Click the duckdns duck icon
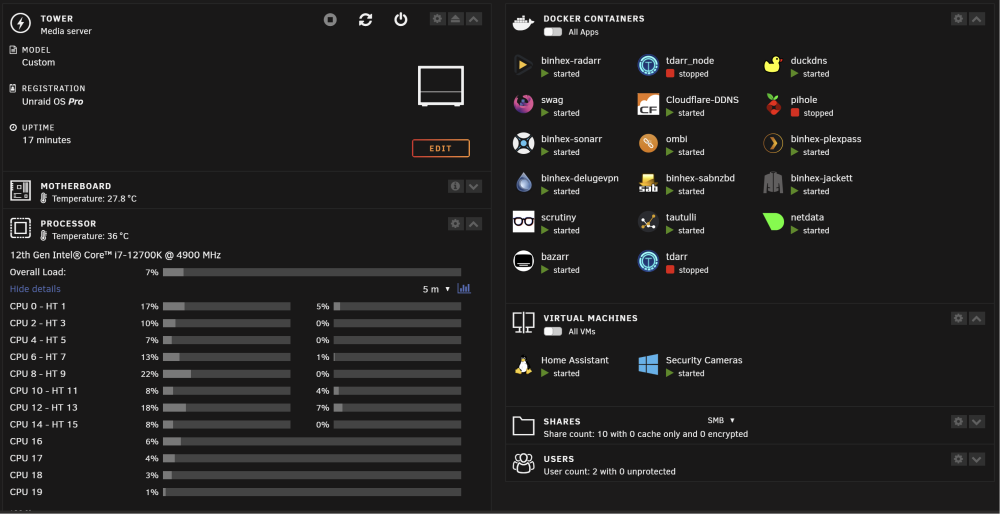Screen dimensions: 1000x514 click(x=773, y=65)
